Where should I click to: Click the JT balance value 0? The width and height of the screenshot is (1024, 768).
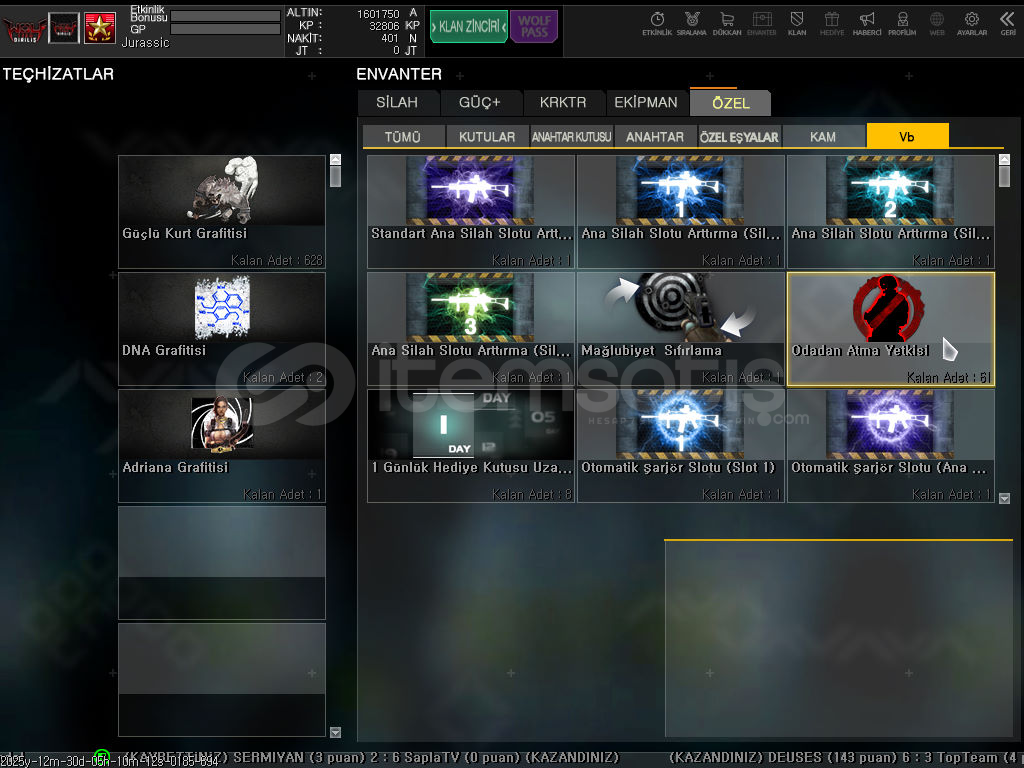coord(396,51)
